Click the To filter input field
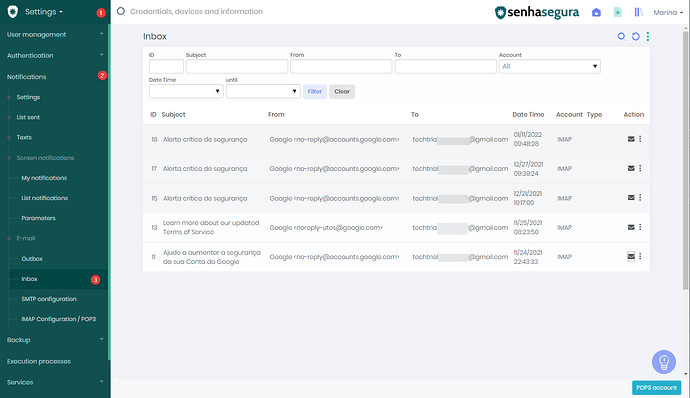The width and height of the screenshot is (690, 398). 445,66
